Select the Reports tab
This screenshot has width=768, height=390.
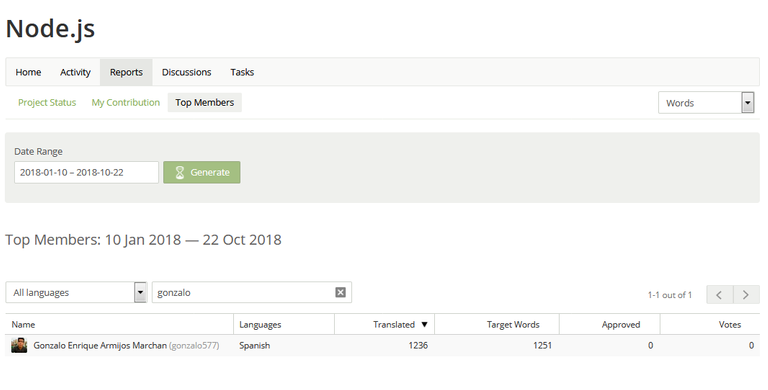[126, 72]
